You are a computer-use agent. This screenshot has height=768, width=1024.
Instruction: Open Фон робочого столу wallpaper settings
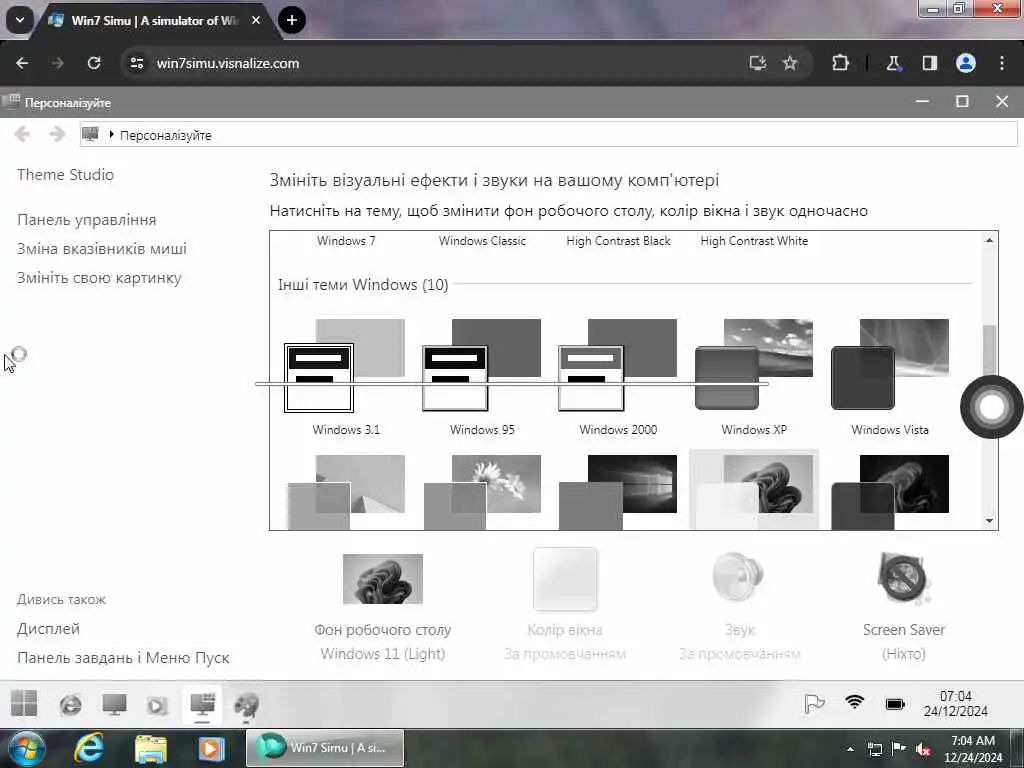383,579
